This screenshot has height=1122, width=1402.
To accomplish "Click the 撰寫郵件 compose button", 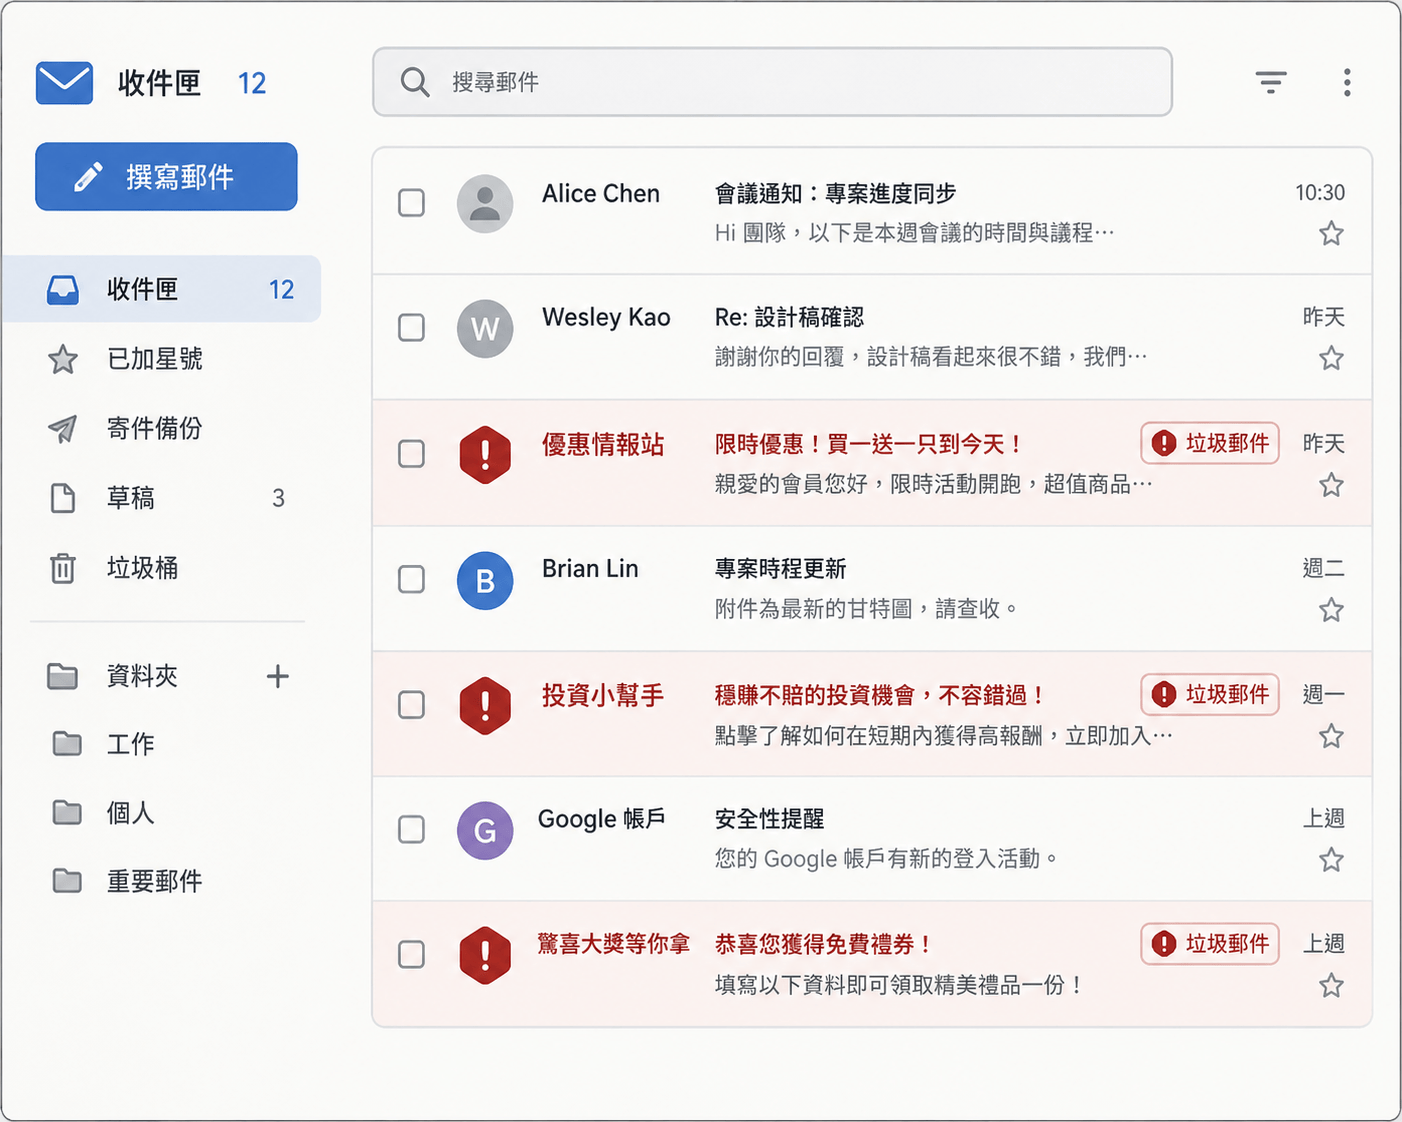I will (166, 177).
